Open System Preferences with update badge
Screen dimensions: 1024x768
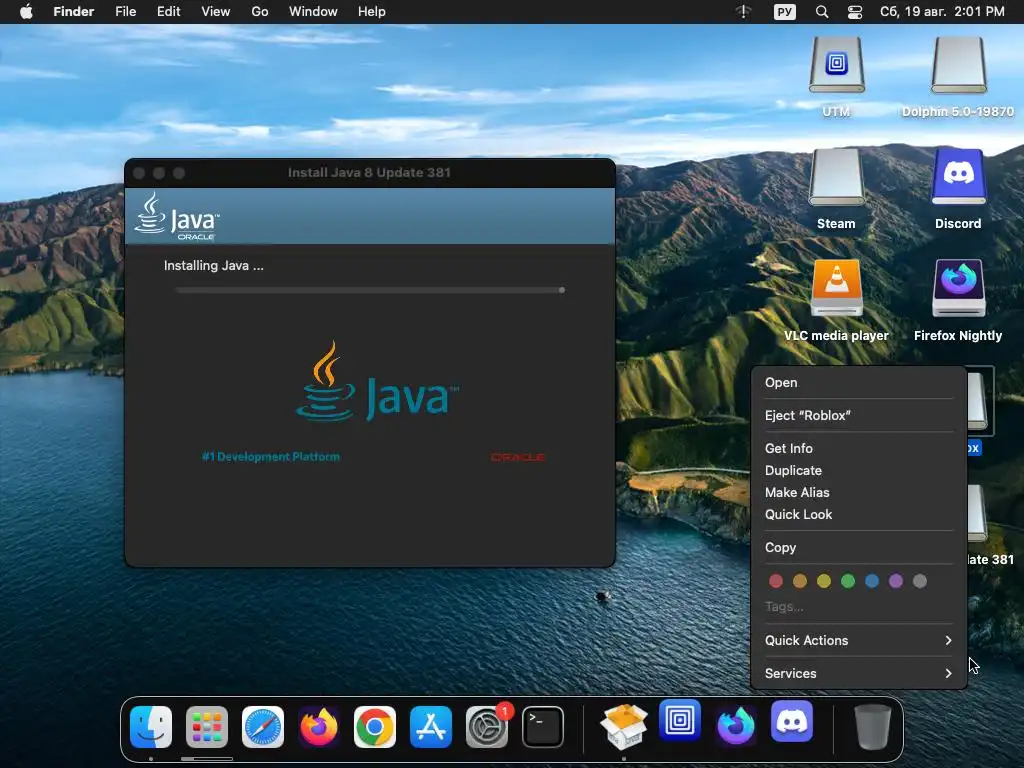487,727
